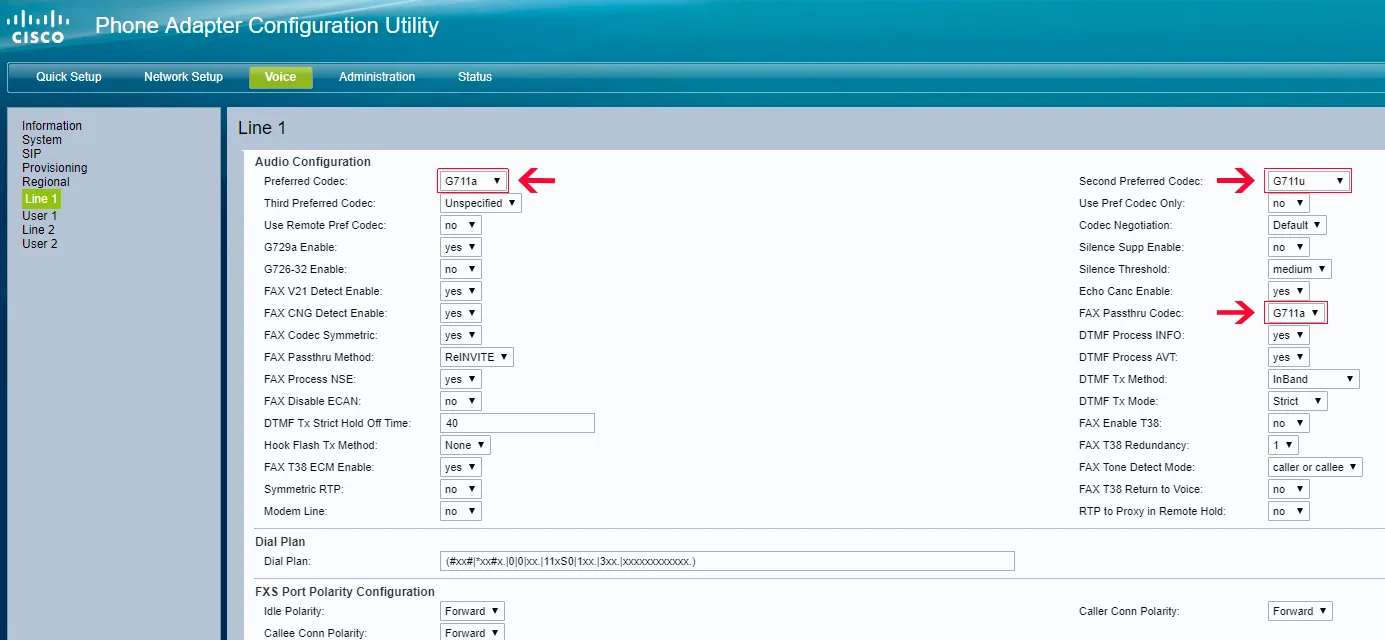Change the FAX Passthru Codec dropdown

pyautogui.click(x=1296, y=313)
